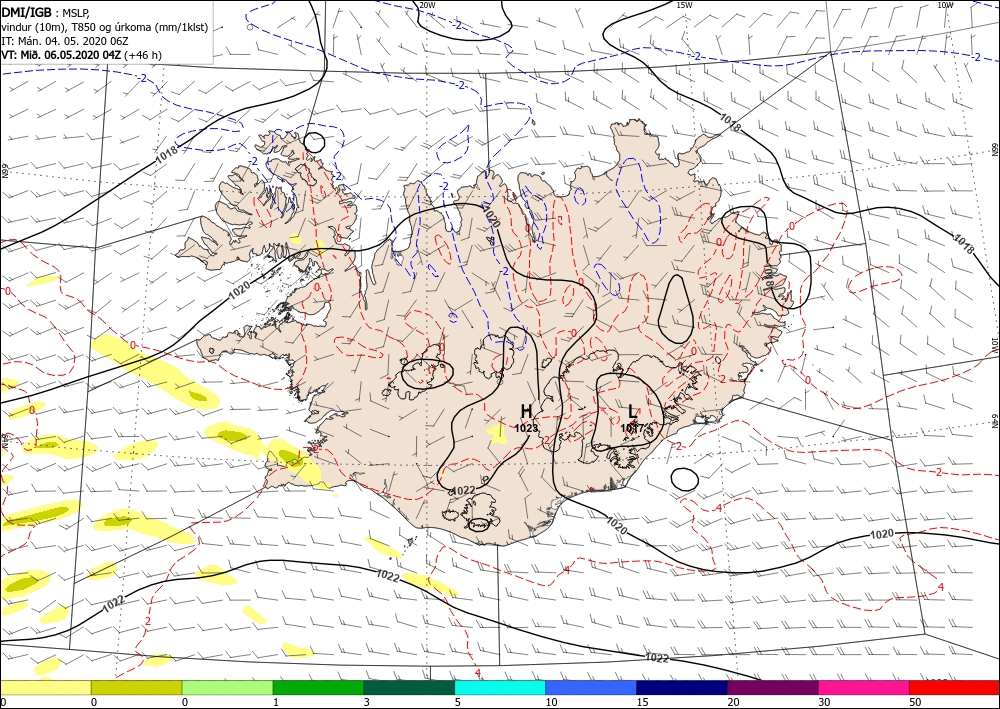Click the 'H' high pressure marker
1000x709 pixels.
(x=526, y=411)
